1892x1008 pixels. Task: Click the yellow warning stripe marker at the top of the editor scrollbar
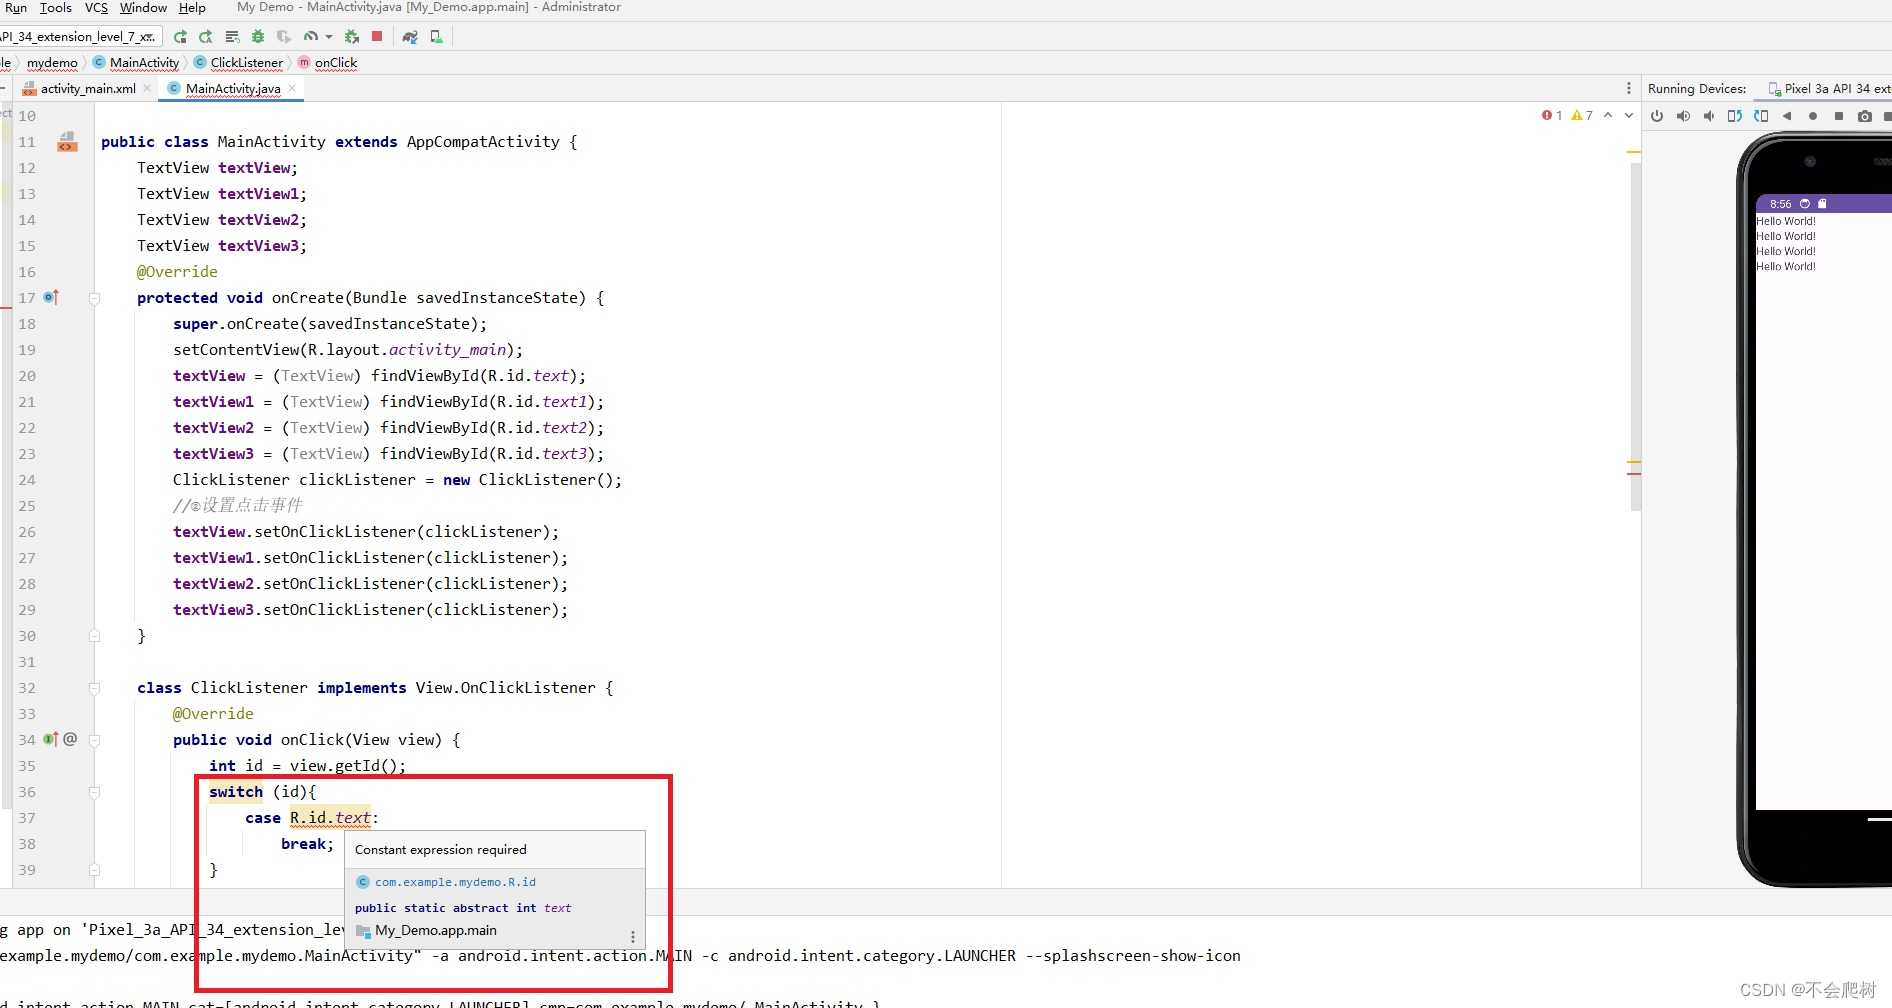[1633, 152]
